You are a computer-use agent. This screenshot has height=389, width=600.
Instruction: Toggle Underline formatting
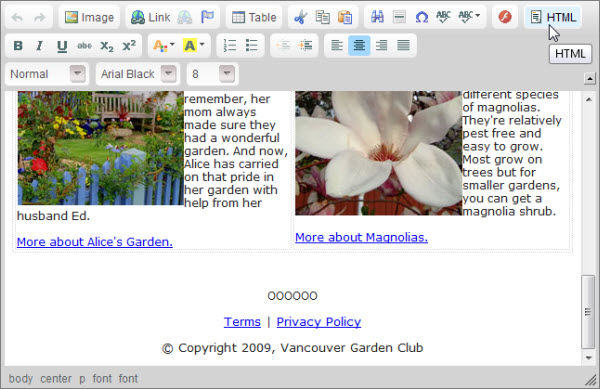click(62, 46)
